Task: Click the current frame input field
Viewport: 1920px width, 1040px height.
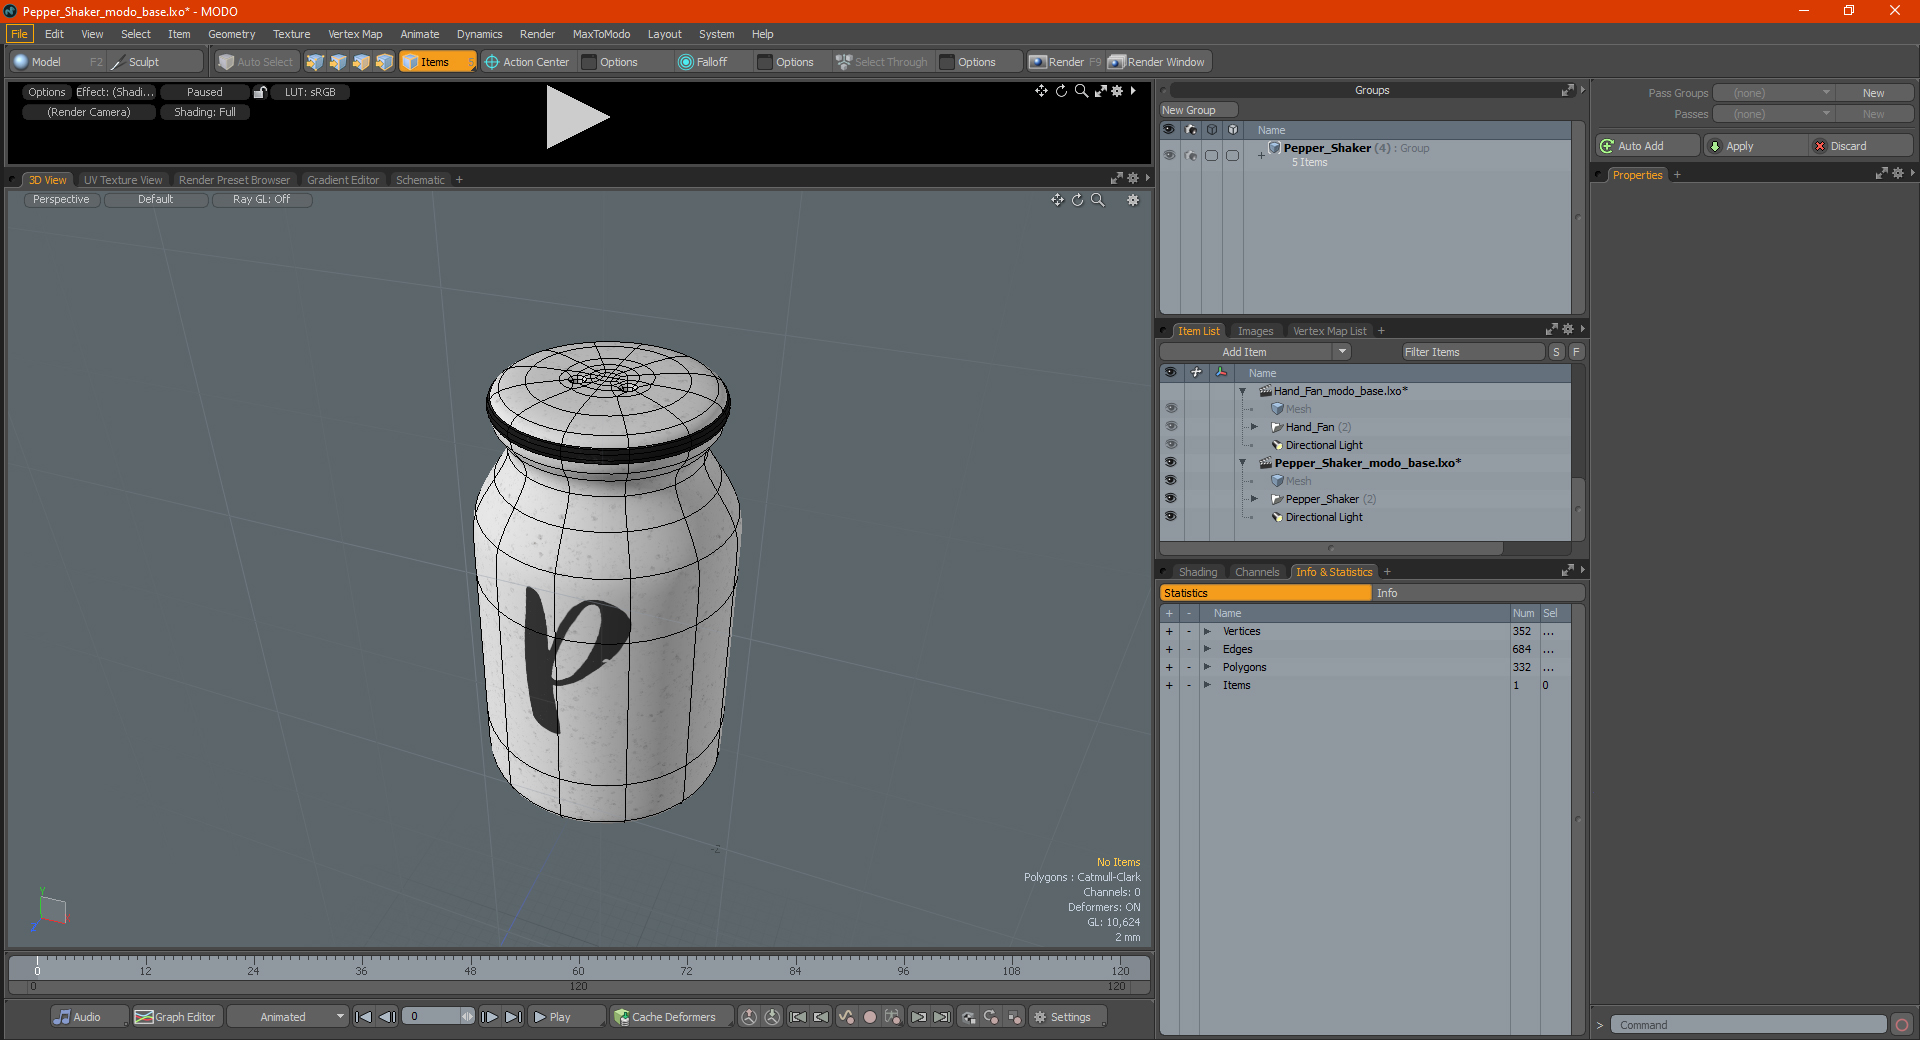Action: pyautogui.click(x=433, y=1017)
